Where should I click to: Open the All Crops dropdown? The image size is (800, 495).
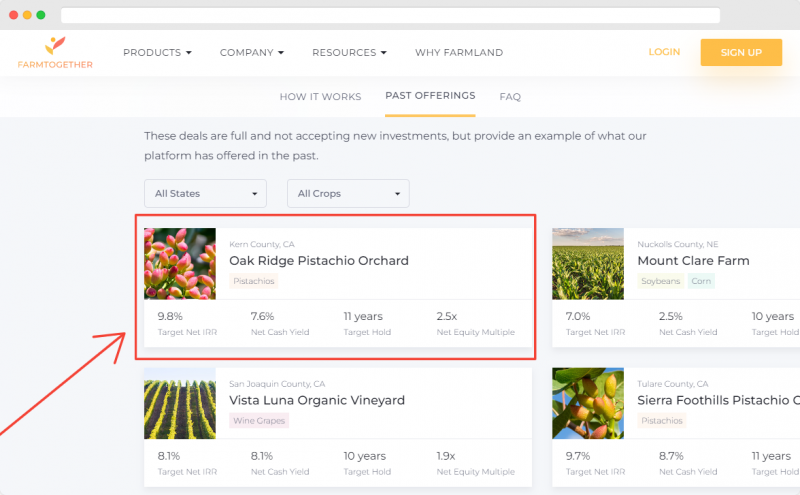[x=348, y=193]
